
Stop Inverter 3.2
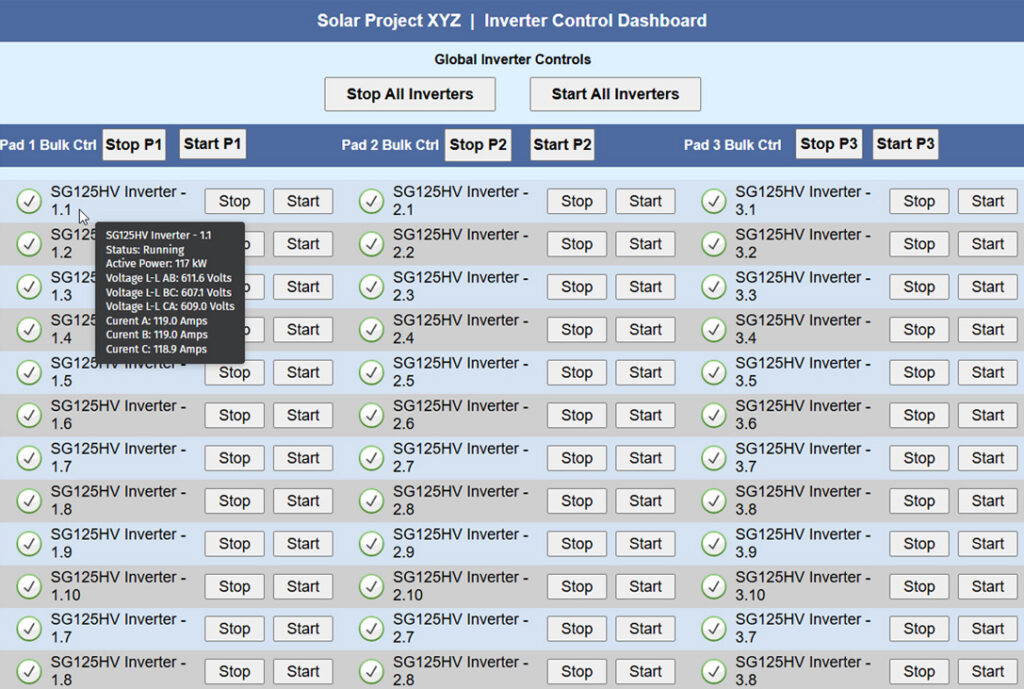(919, 244)
